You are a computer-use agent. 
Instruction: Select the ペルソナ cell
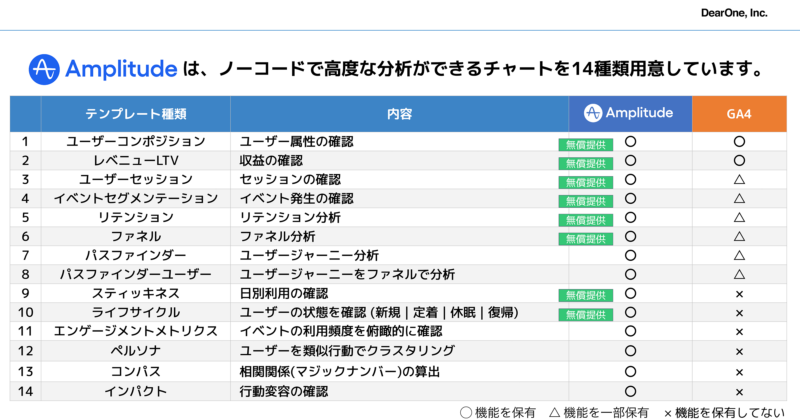136,351
